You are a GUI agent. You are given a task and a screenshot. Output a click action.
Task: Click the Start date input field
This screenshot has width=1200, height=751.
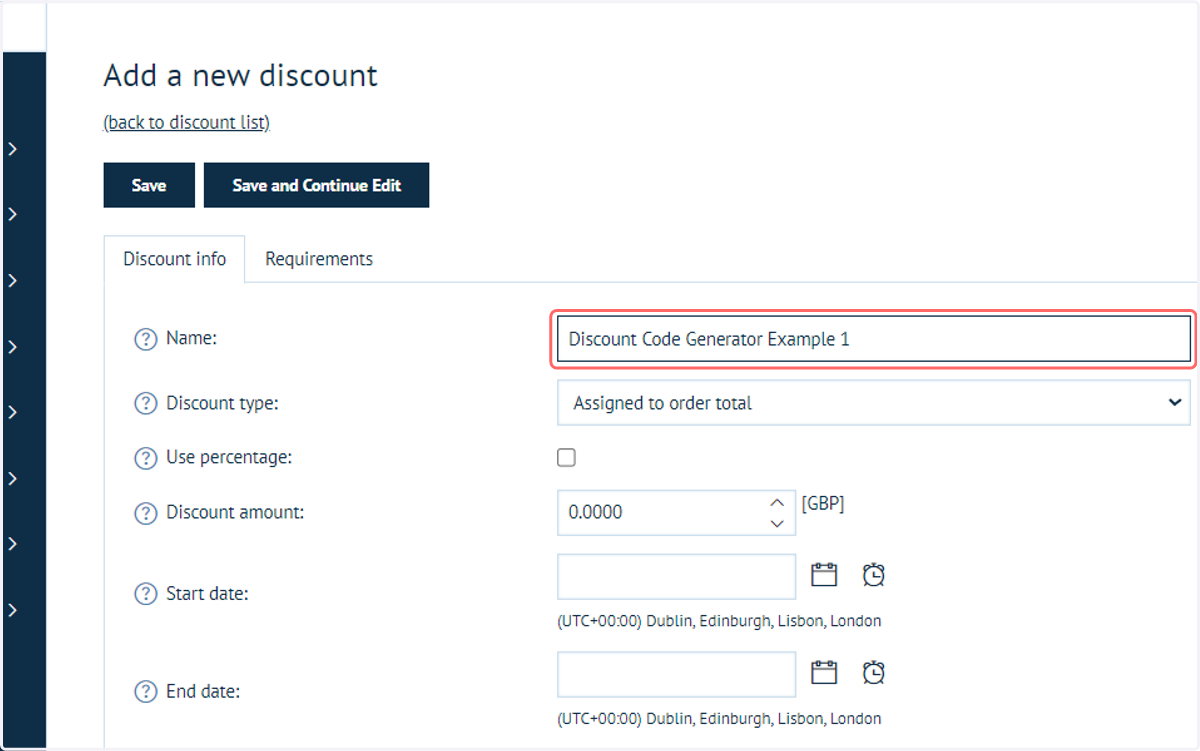click(x=676, y=577)
